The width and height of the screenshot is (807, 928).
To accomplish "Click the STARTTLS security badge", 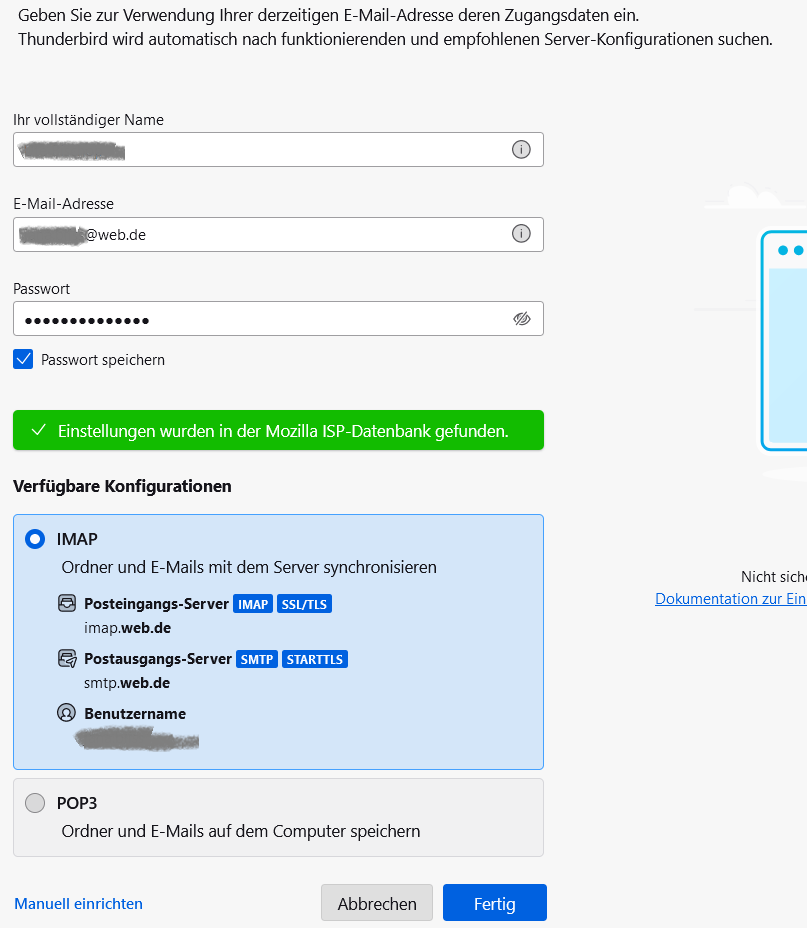I will [315, 659].
